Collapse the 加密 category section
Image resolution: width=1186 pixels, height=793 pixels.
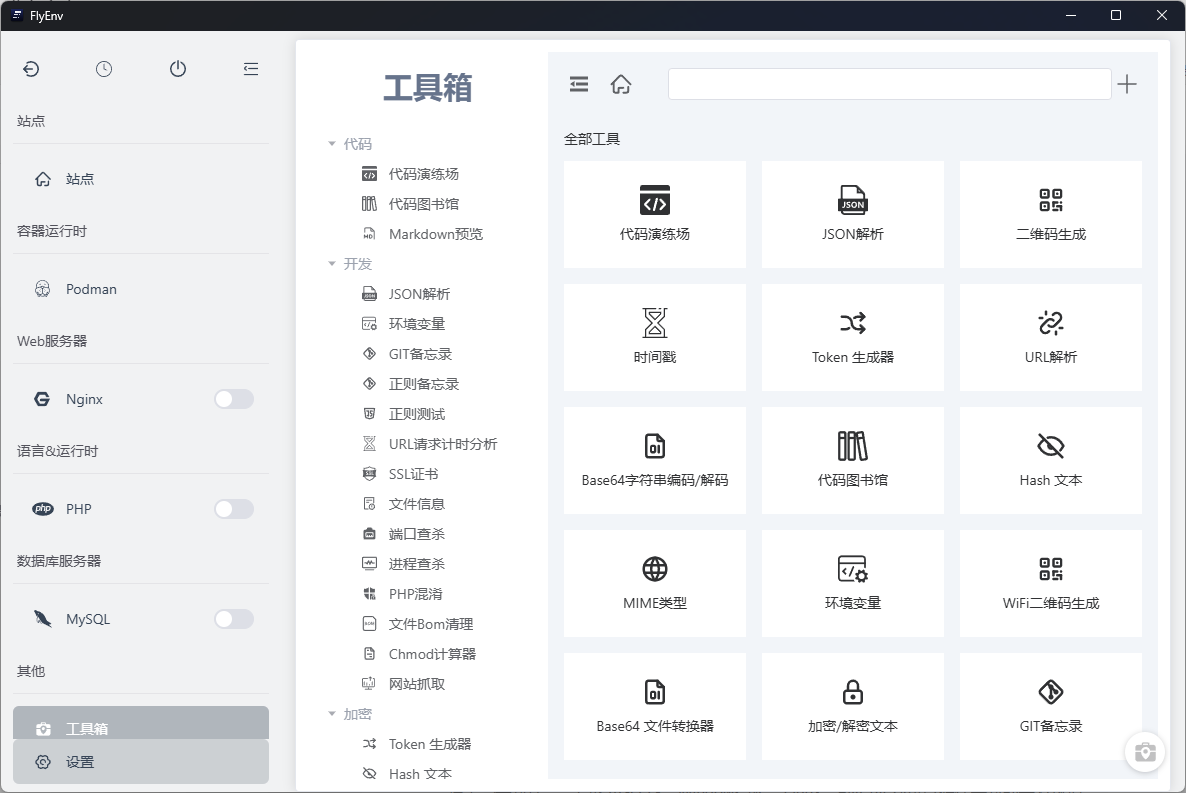(331, 713)
